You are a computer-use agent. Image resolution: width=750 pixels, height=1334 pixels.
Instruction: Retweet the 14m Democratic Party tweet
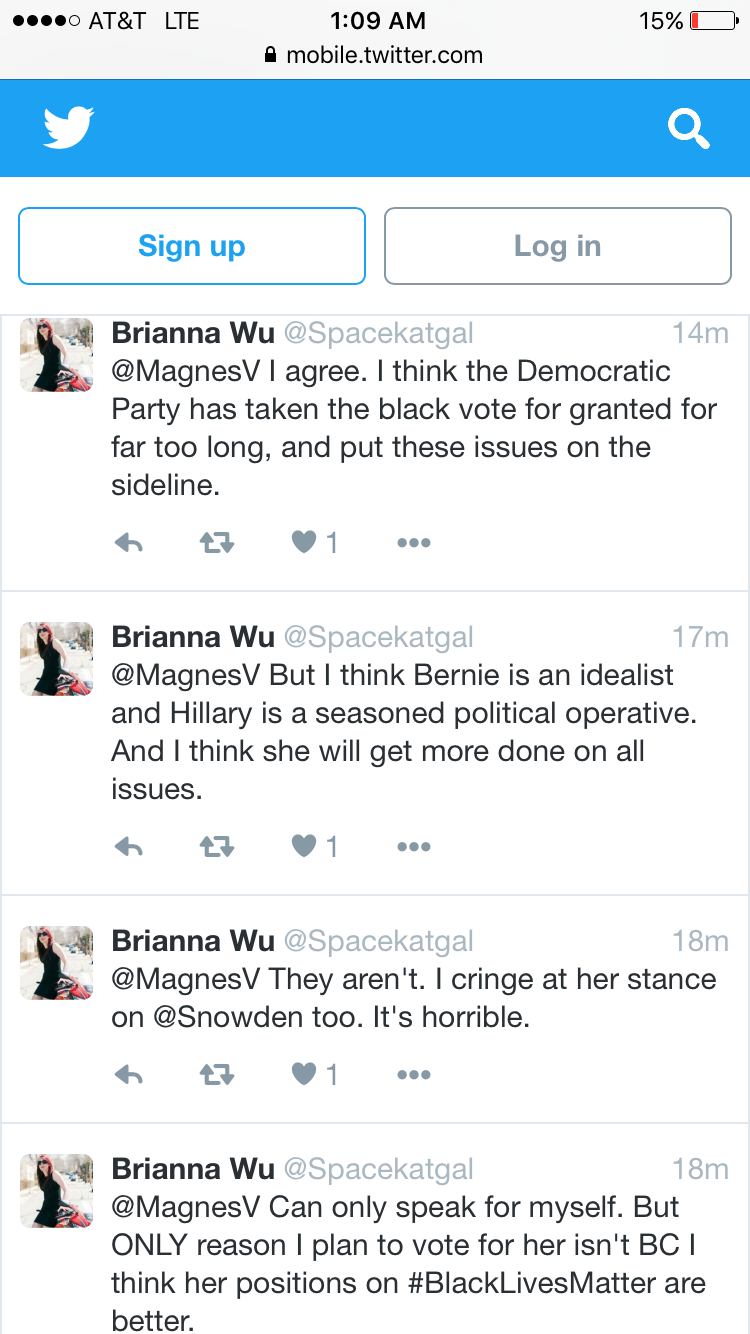(217, 543)
